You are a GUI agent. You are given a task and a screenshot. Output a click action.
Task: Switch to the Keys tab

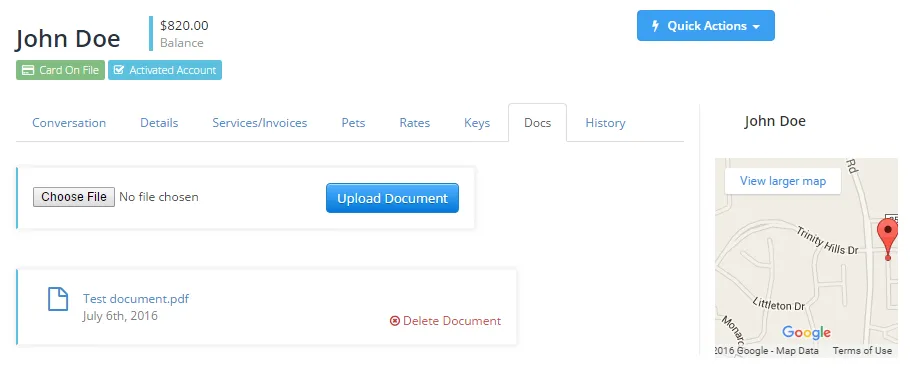tap(477, 123)
